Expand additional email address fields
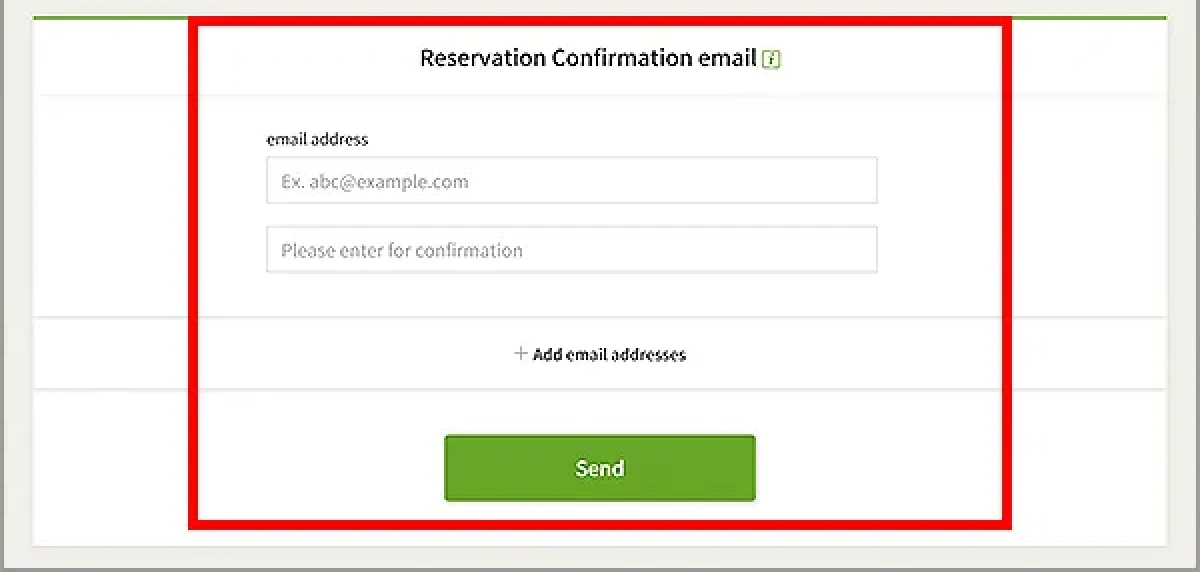Viewport: 1200px width, 572px height. 600,354
